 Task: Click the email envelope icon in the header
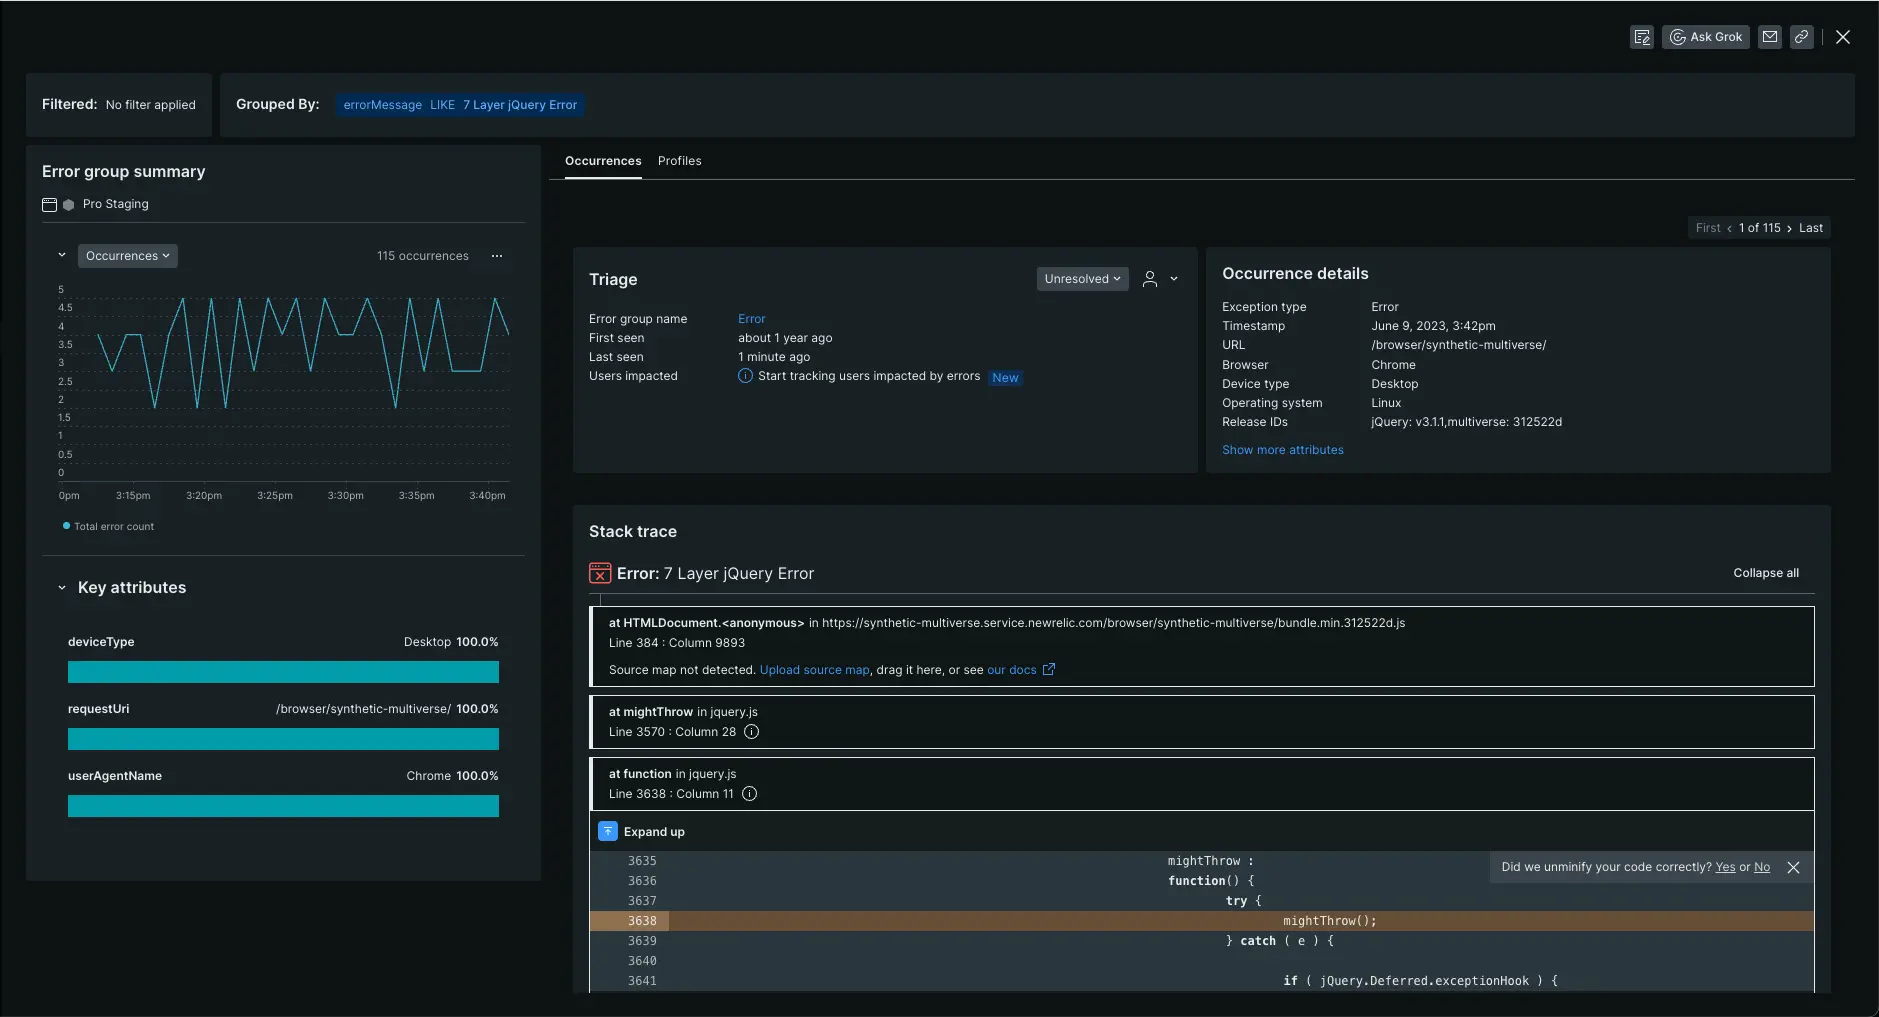pyautogui.click(x=1770, y=37)
